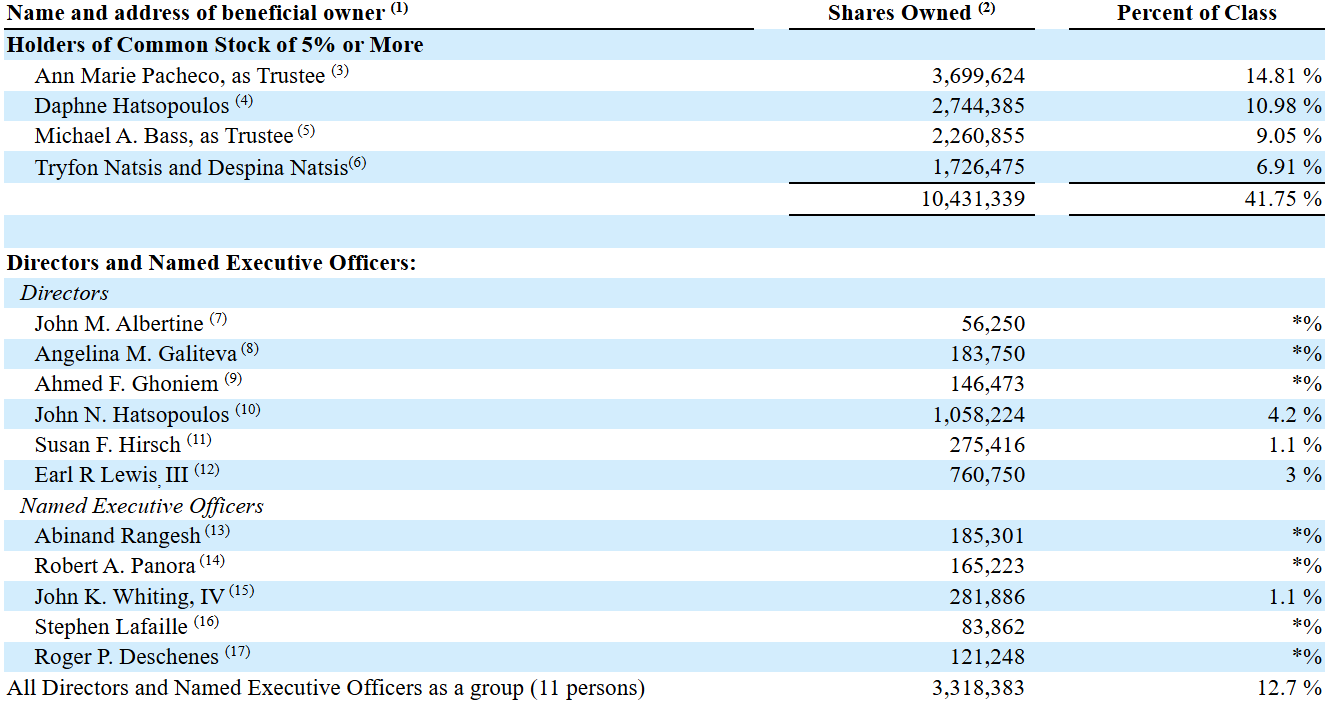
Task: Click the shares value 146,473
Action: [988, 384]
